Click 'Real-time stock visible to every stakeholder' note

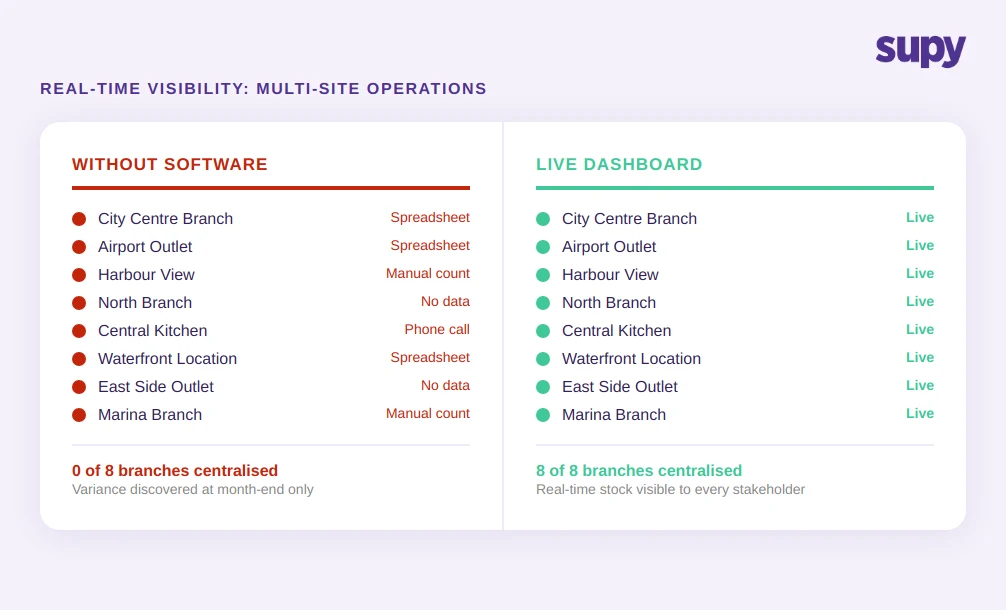tap(670, 489)
